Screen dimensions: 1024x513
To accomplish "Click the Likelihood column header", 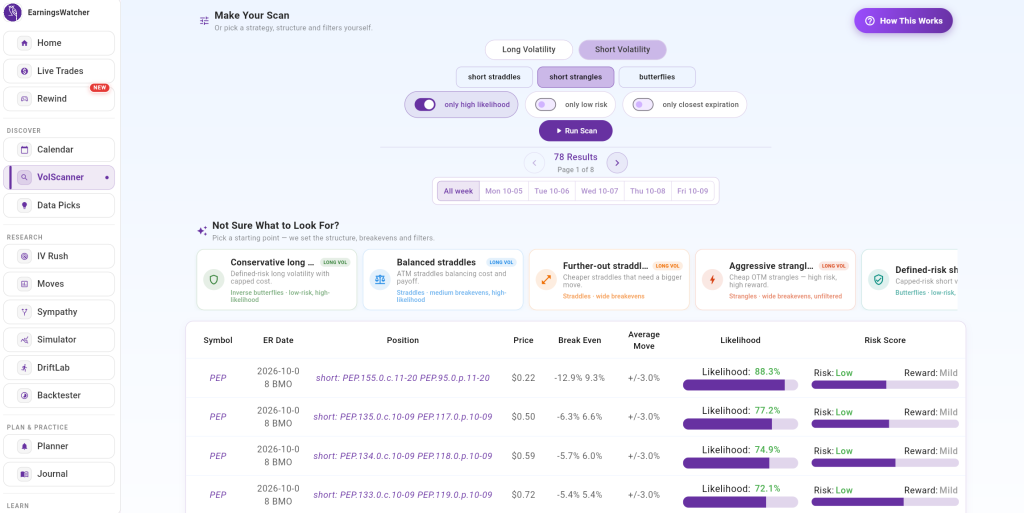I will (x=741, y=340).
